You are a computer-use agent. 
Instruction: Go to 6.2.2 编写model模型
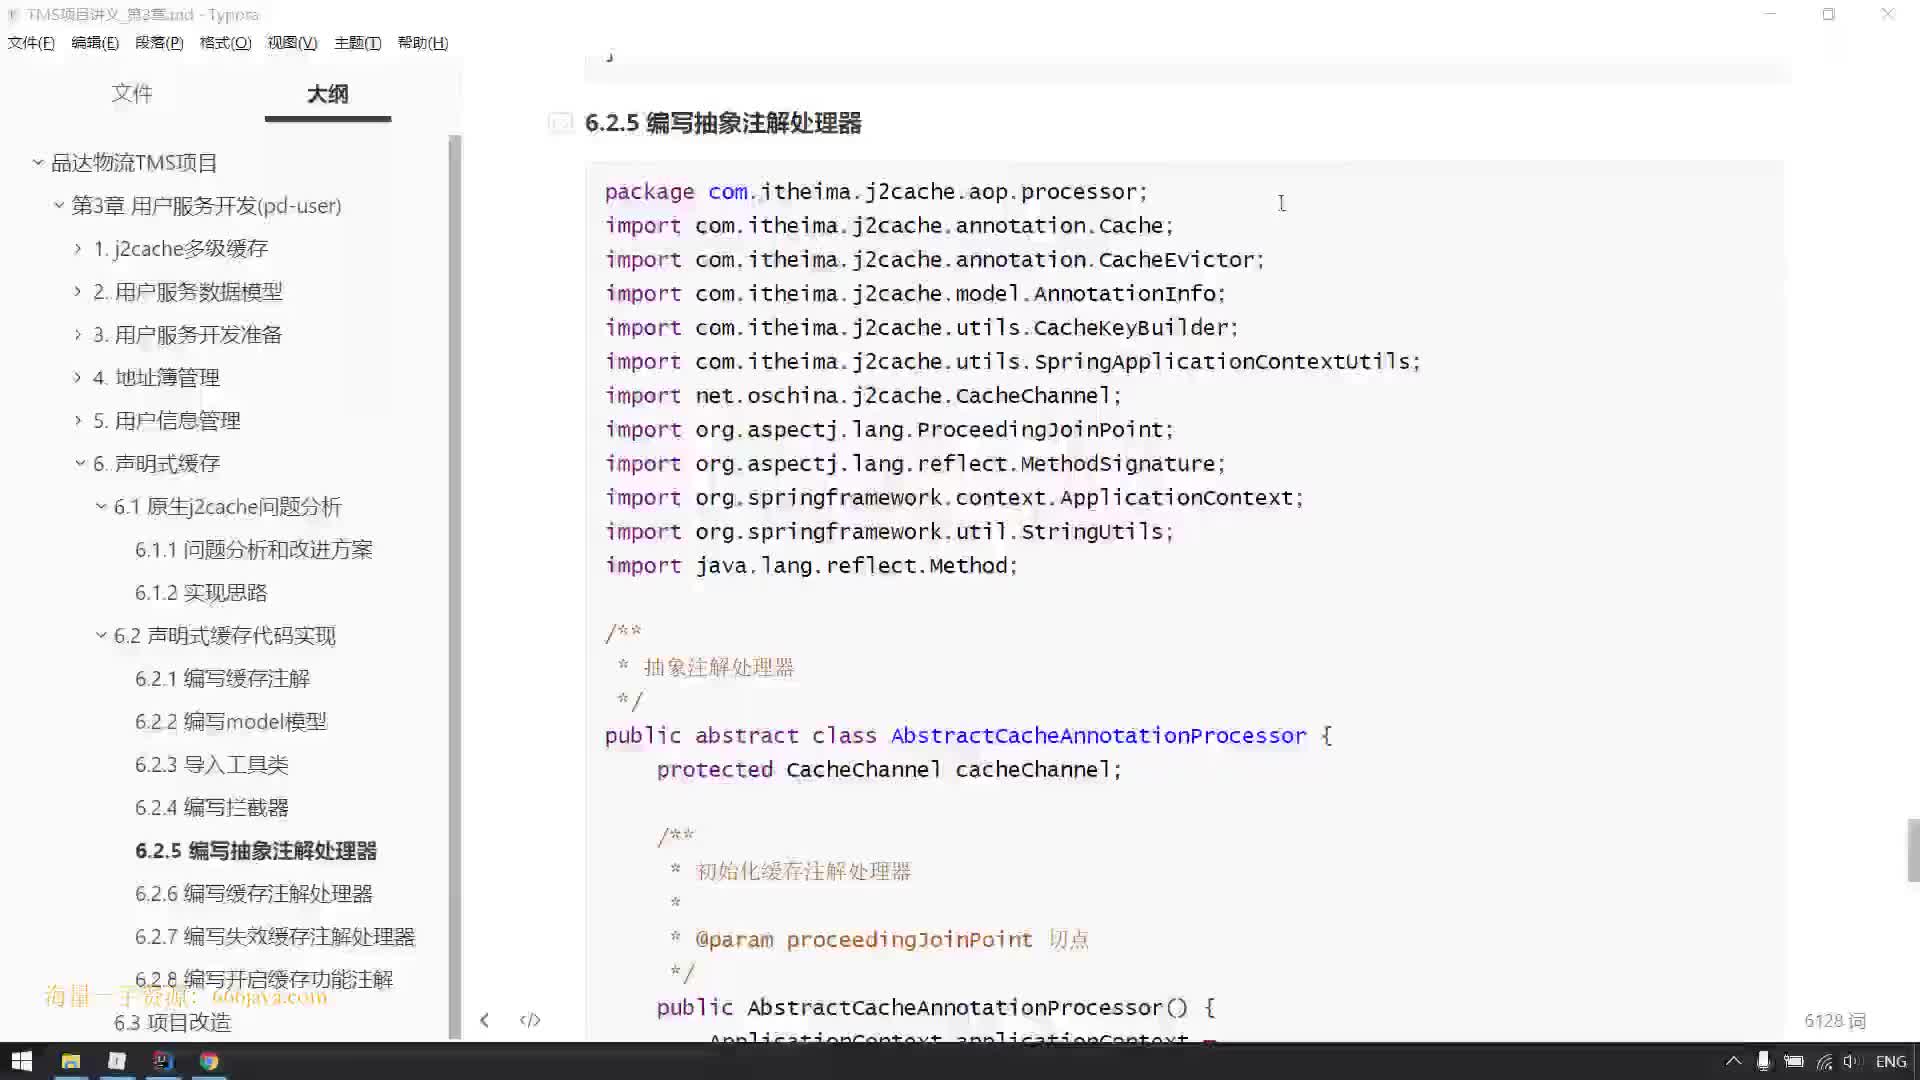tap(231, 721)
